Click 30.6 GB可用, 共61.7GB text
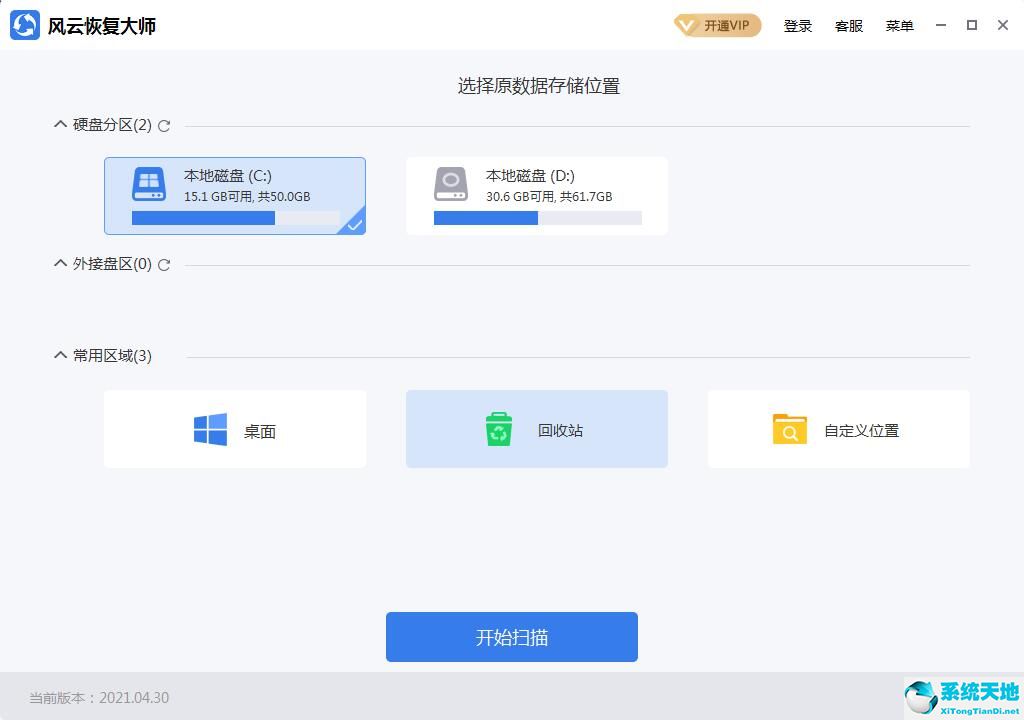Screen dimensions: 1024x720 [549, 197]
